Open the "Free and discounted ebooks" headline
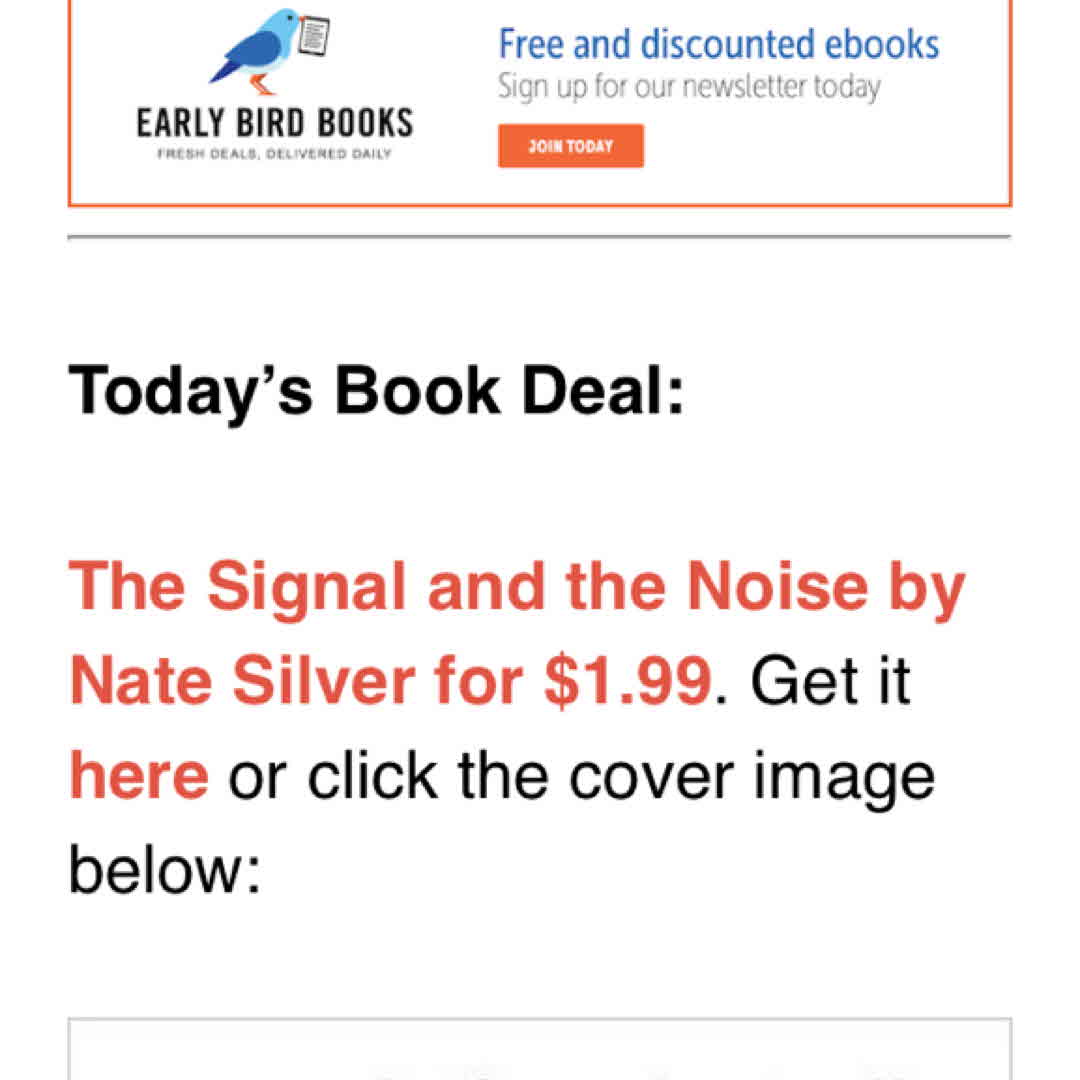The image size is (1080, 1080). [x=719, y=44]
